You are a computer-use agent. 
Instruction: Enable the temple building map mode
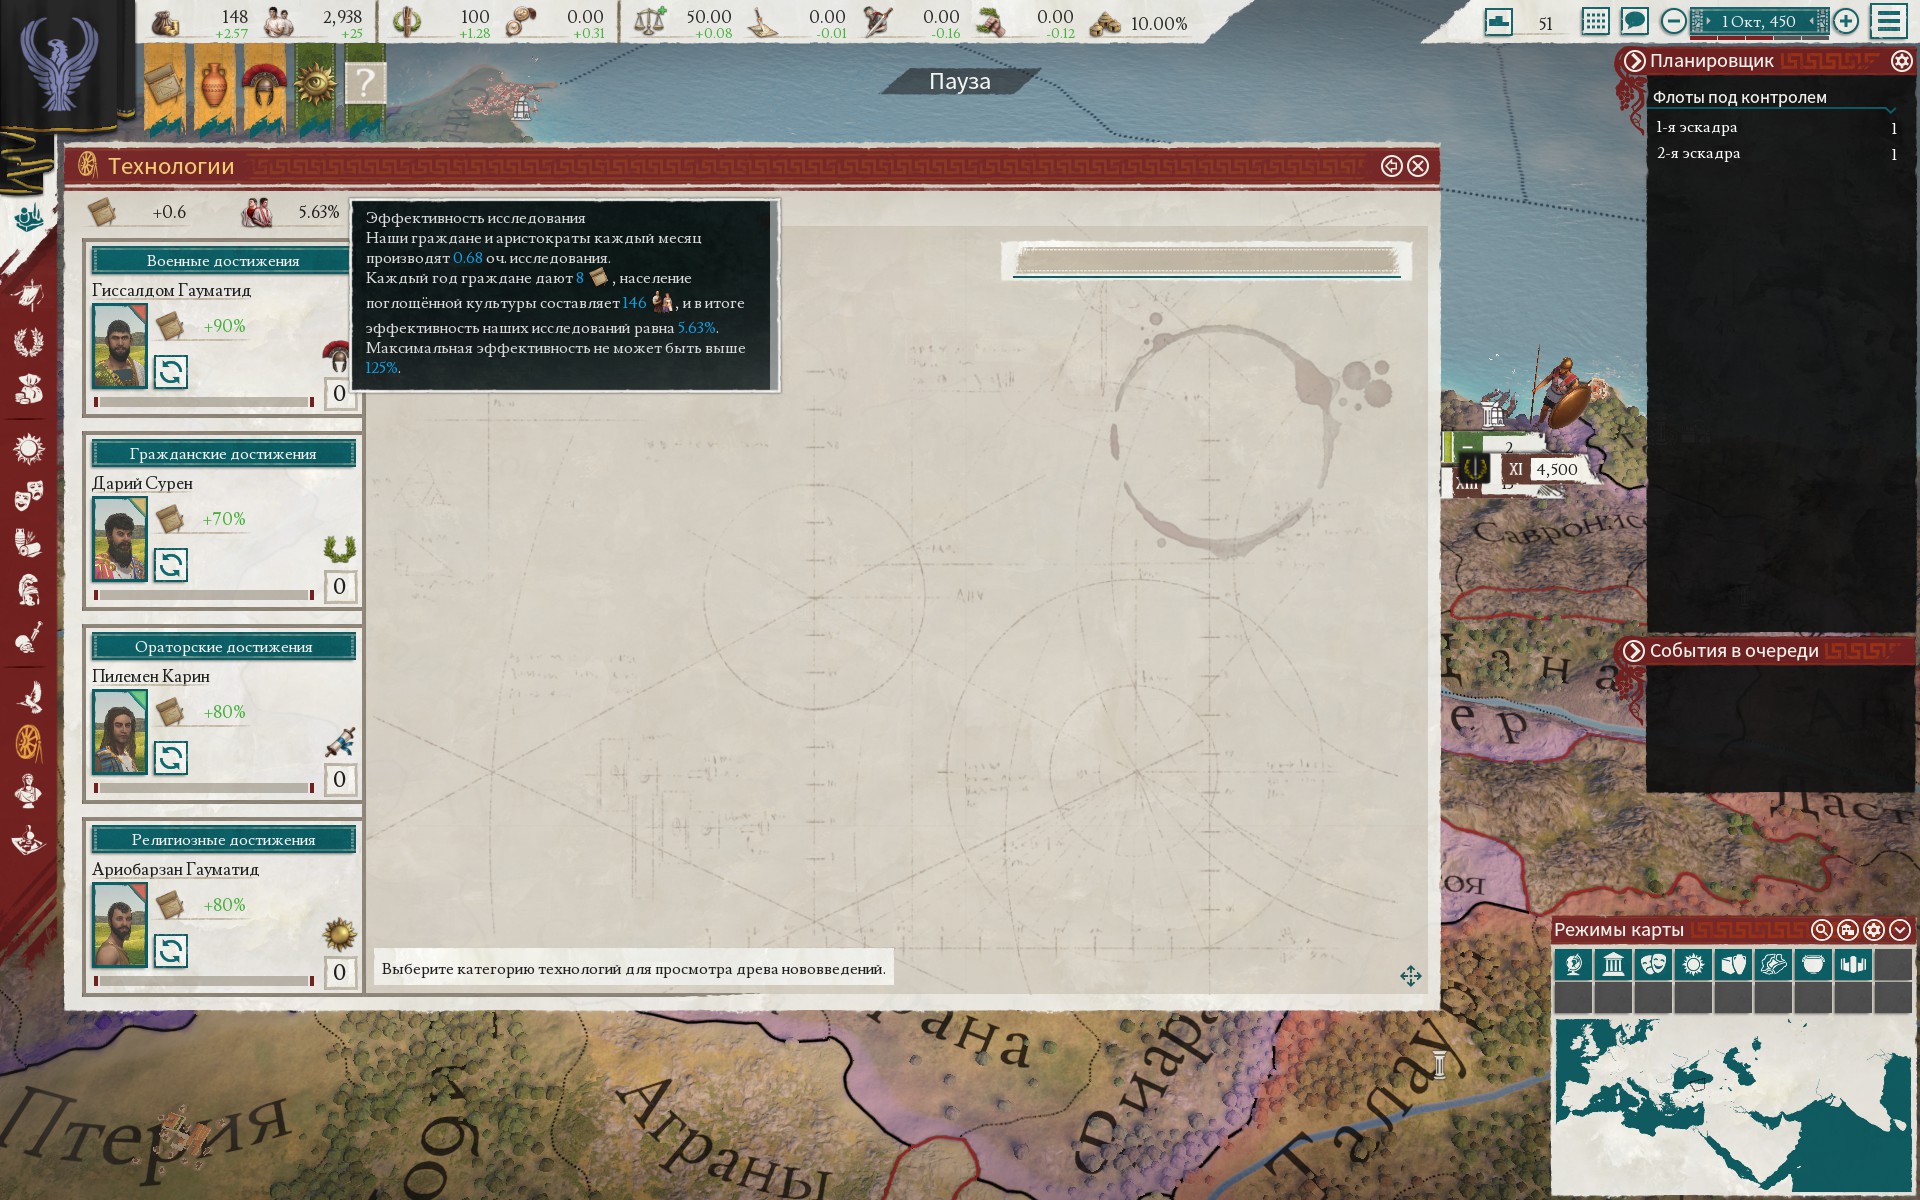(x=1612, y=965)
